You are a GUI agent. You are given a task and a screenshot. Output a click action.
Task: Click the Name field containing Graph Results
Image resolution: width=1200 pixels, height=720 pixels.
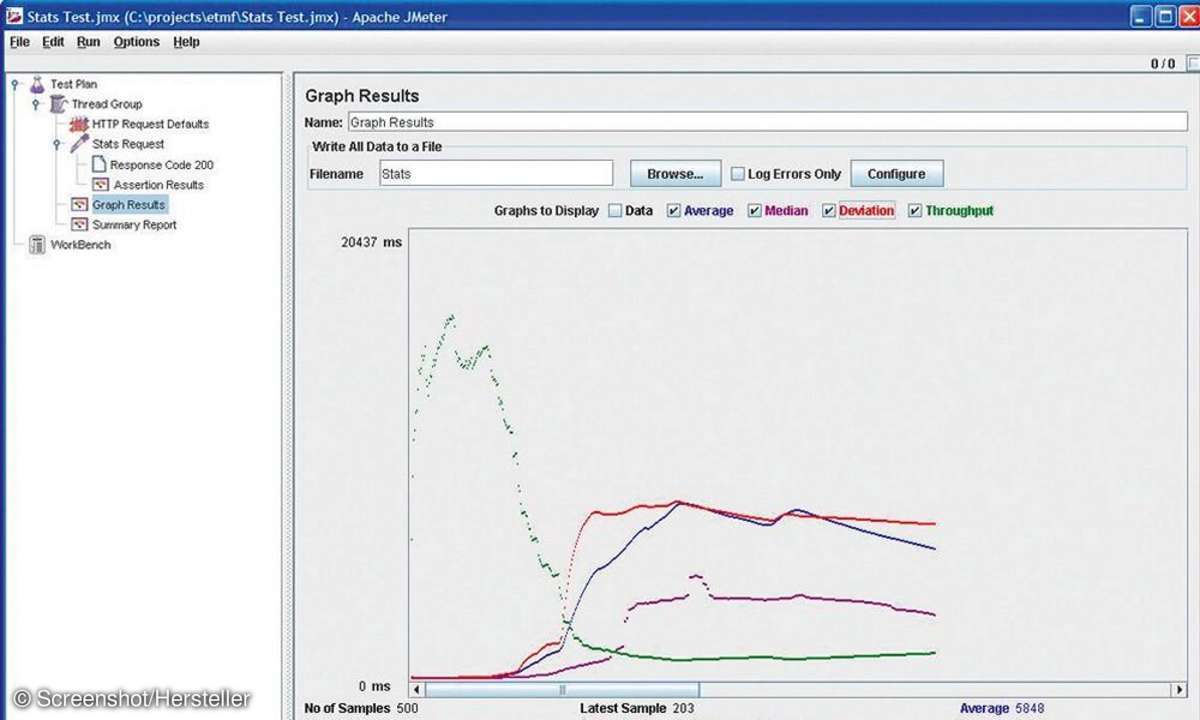[767, 122]
